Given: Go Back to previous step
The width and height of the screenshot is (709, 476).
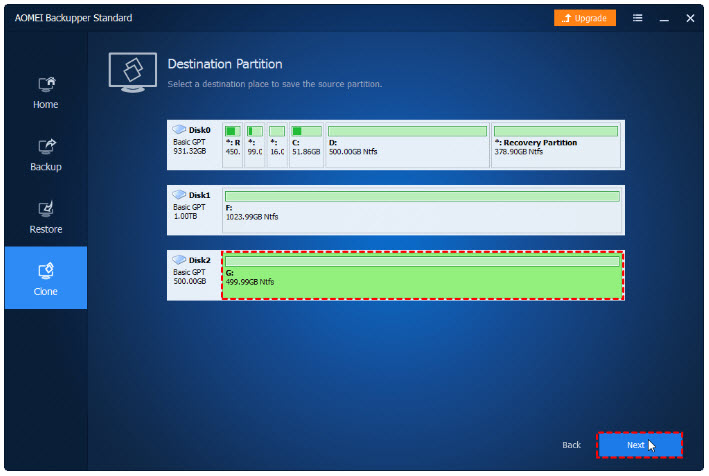Looking at the screenshot, I should (x=570, y=444).
